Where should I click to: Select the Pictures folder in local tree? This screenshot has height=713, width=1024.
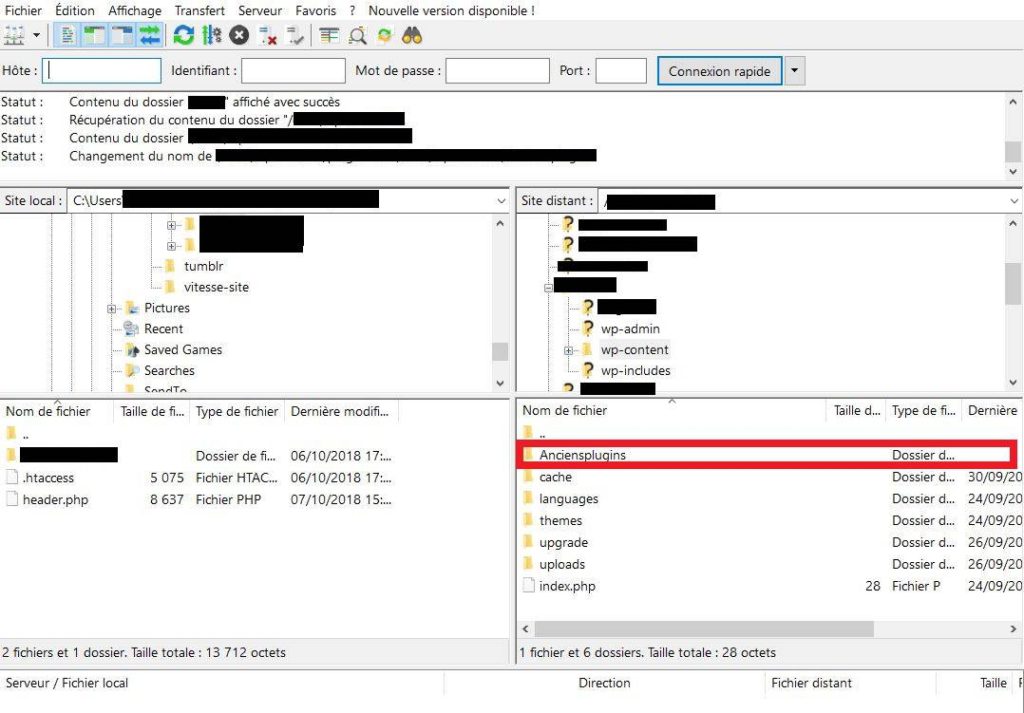point(167,308)
